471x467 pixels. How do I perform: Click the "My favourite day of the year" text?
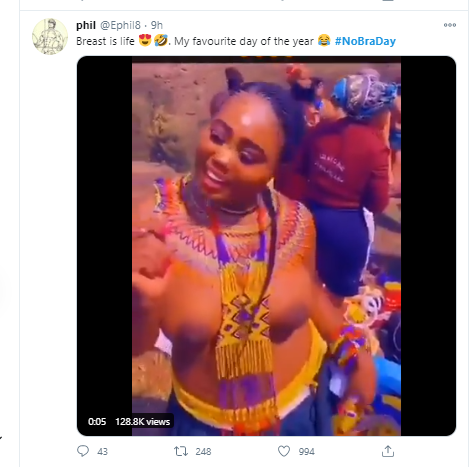pos(244,41)
